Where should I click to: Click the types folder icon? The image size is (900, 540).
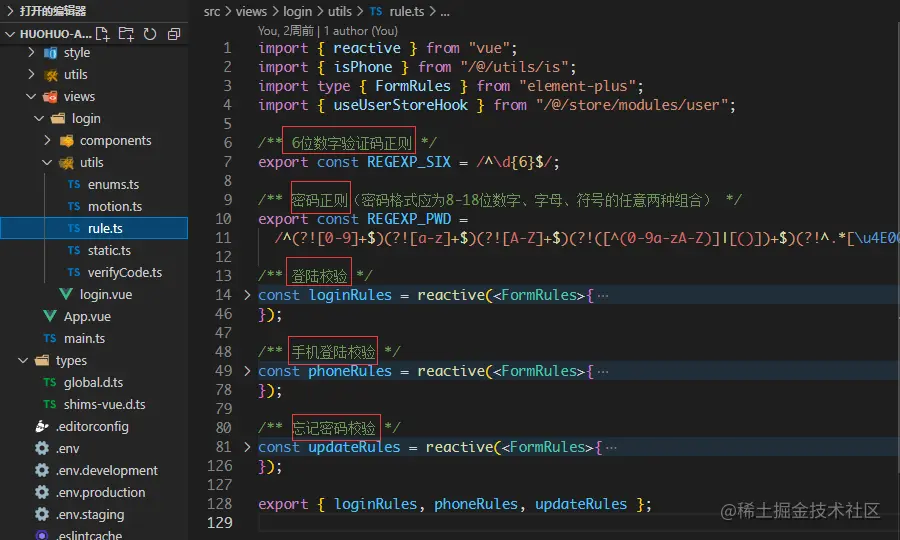pos(42,360)
